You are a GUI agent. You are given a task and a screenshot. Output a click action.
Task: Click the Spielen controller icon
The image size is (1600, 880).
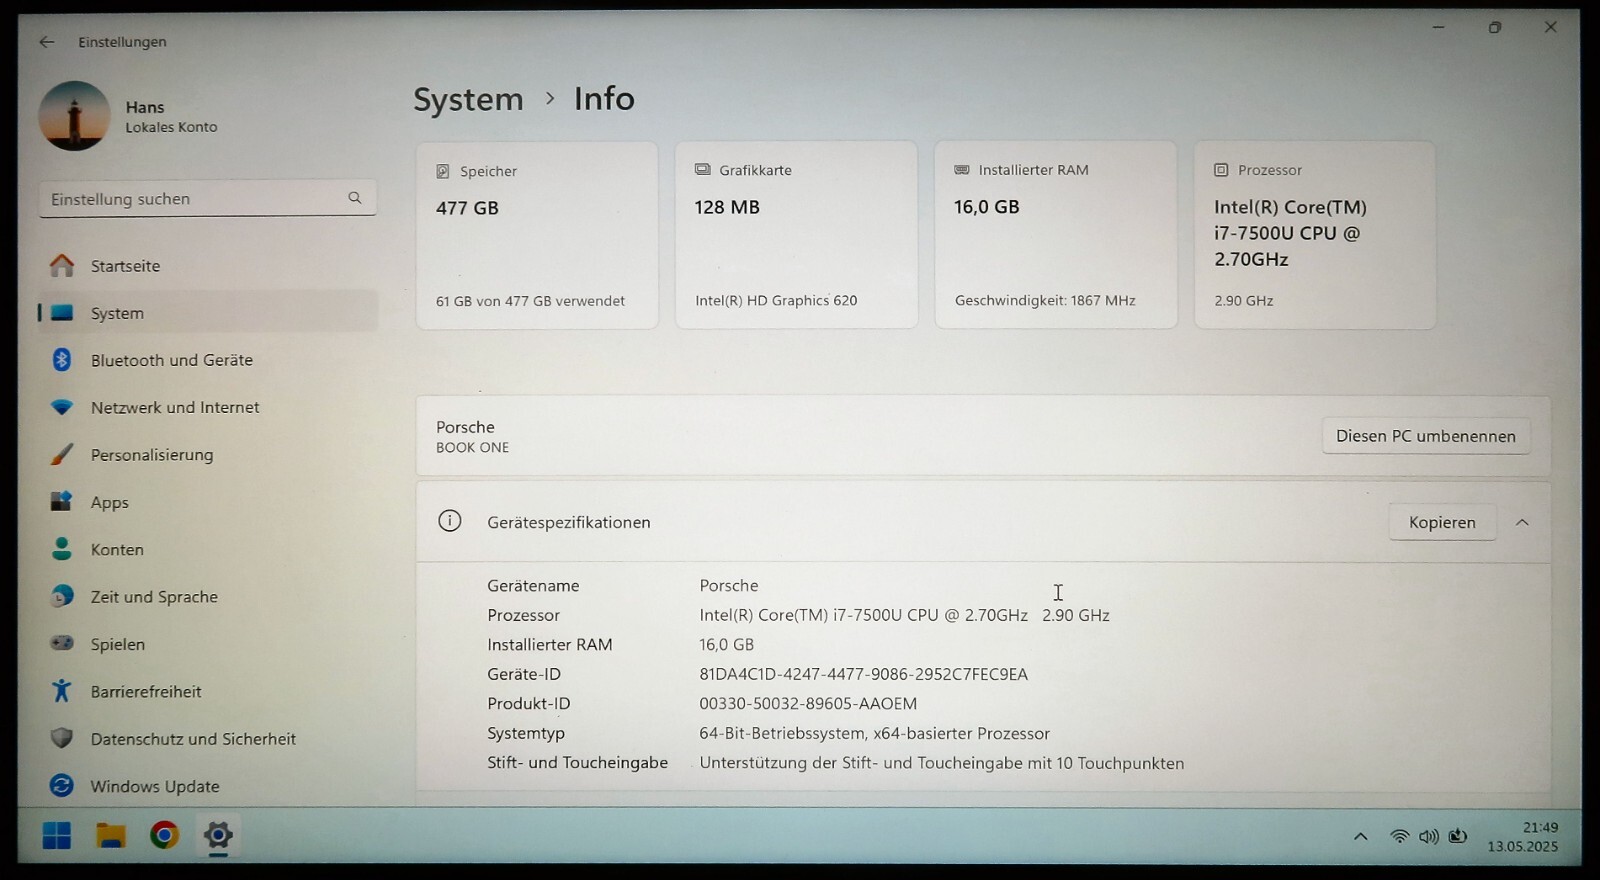point(62,644)
